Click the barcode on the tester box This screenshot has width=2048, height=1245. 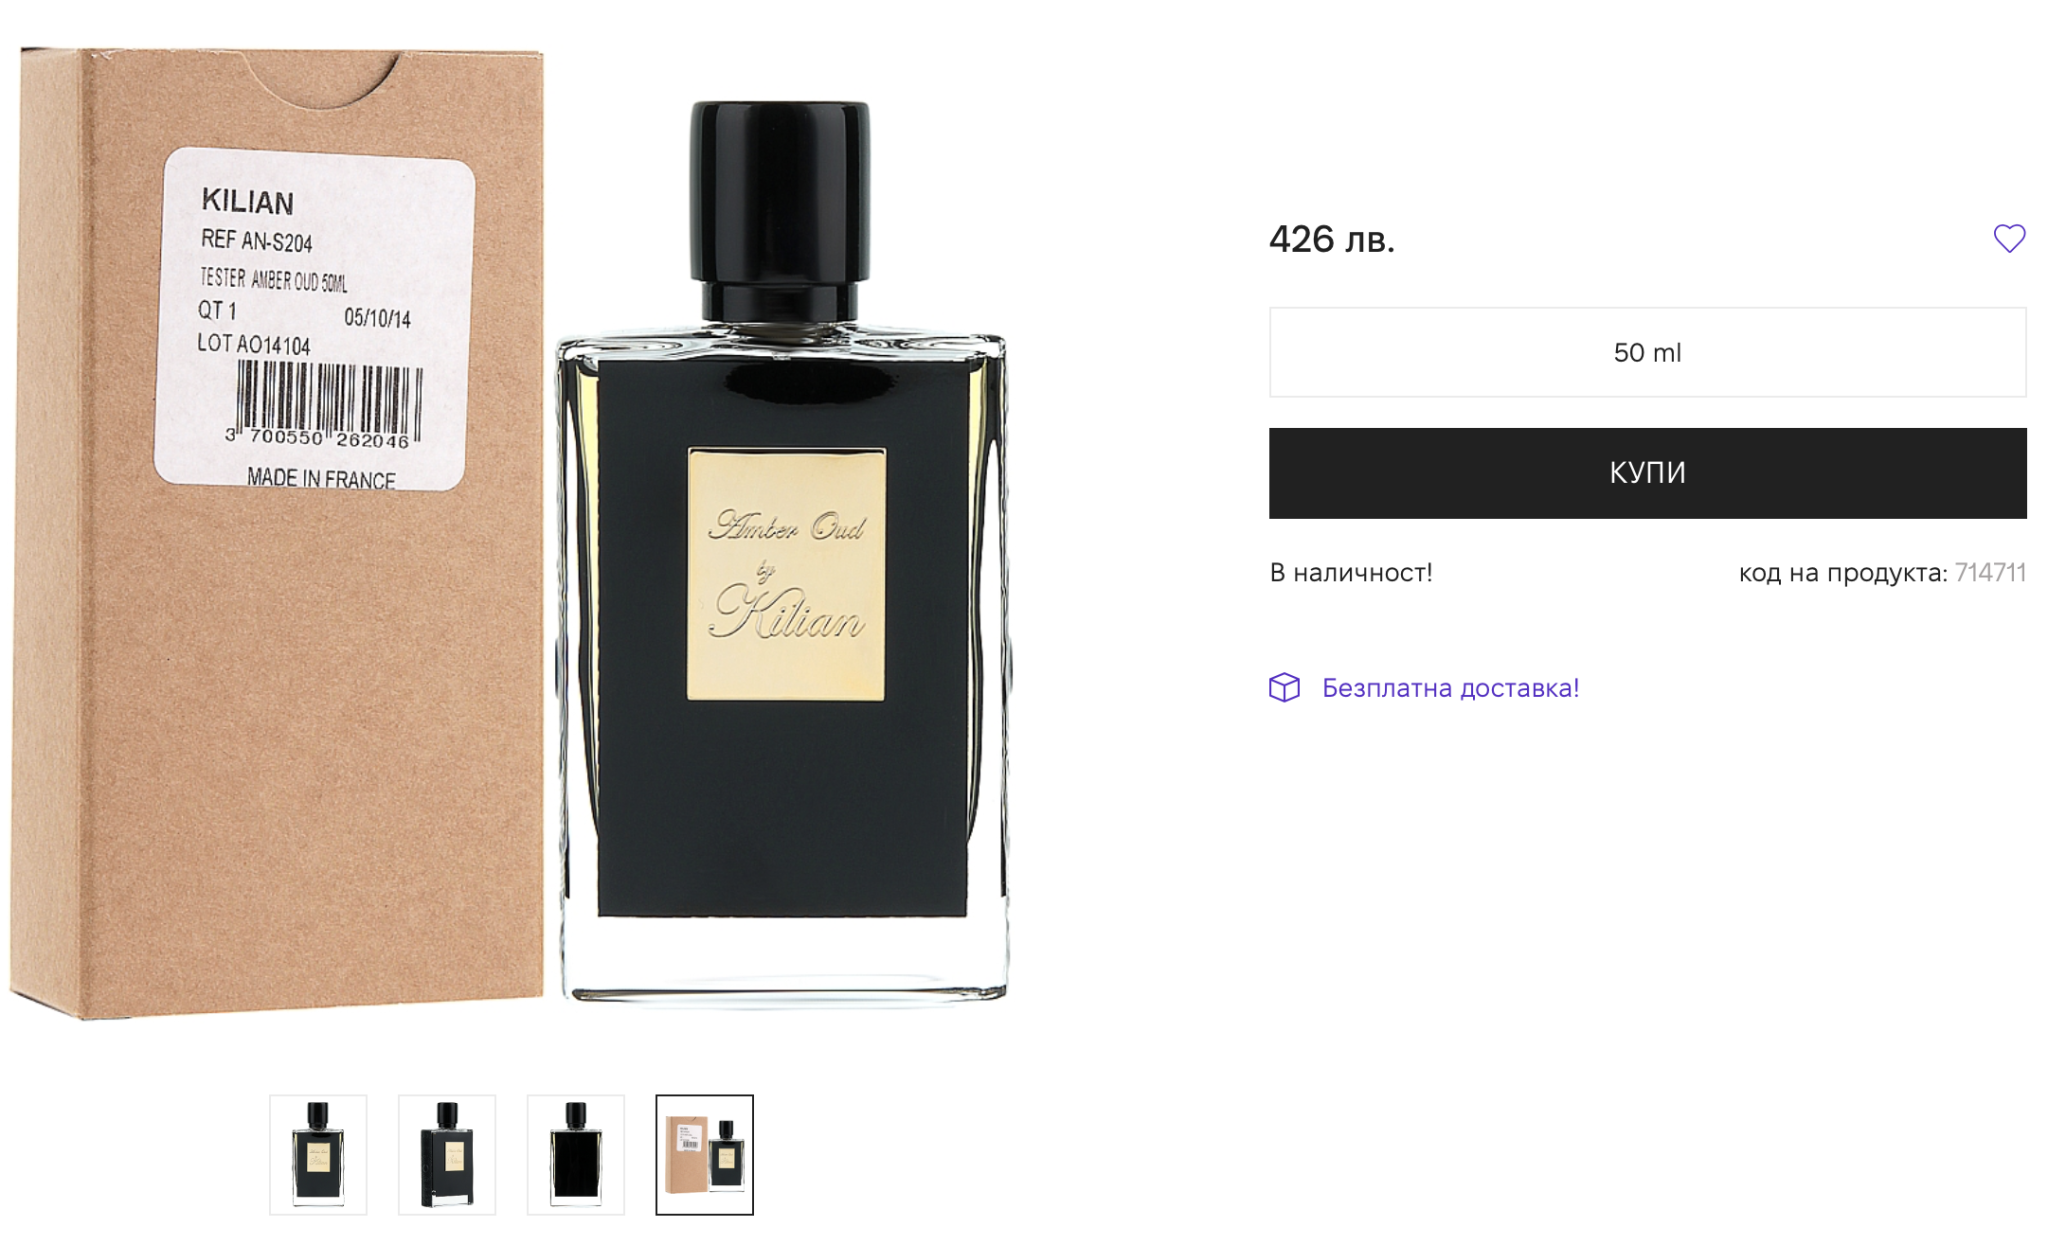pyautogui.click(x=328, y=404)
